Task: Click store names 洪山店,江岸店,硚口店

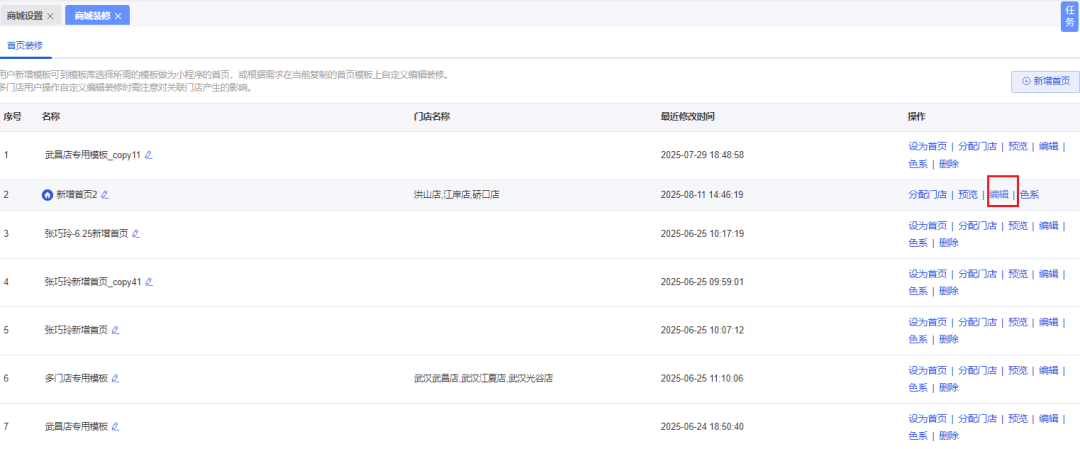Action: coord(457,195)
